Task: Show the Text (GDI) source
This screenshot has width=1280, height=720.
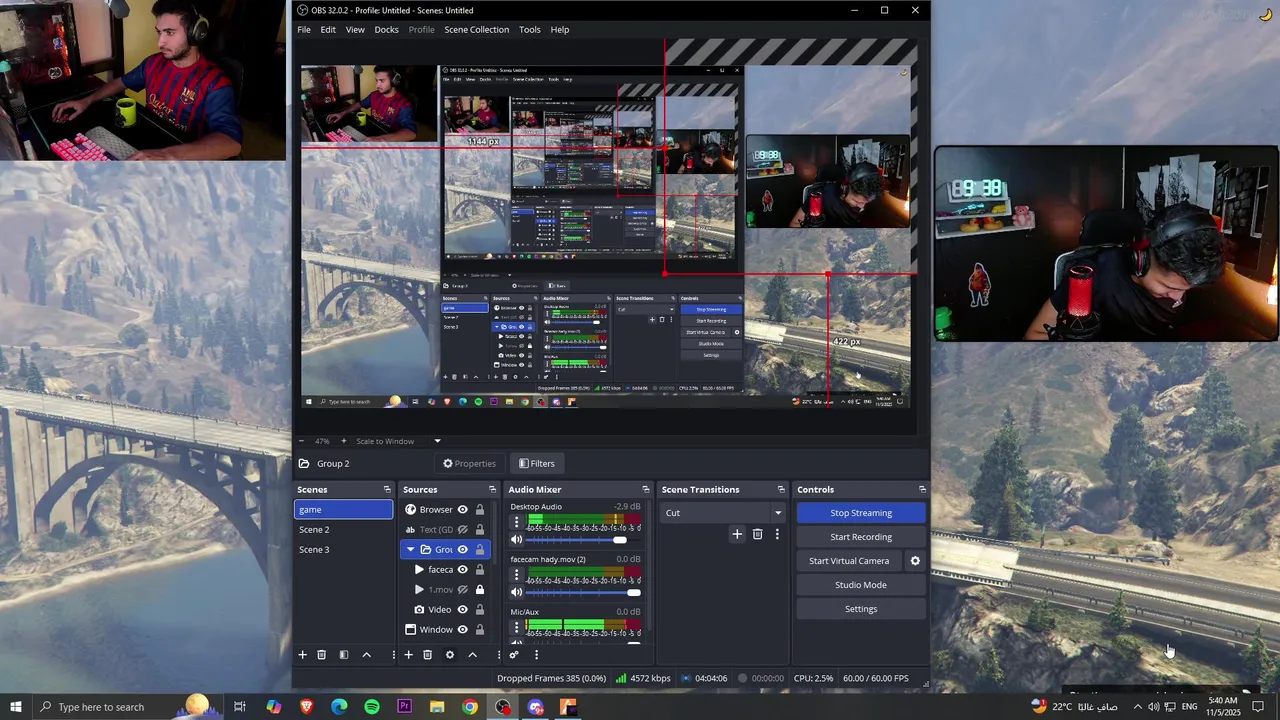Action: tap(462, 530)
